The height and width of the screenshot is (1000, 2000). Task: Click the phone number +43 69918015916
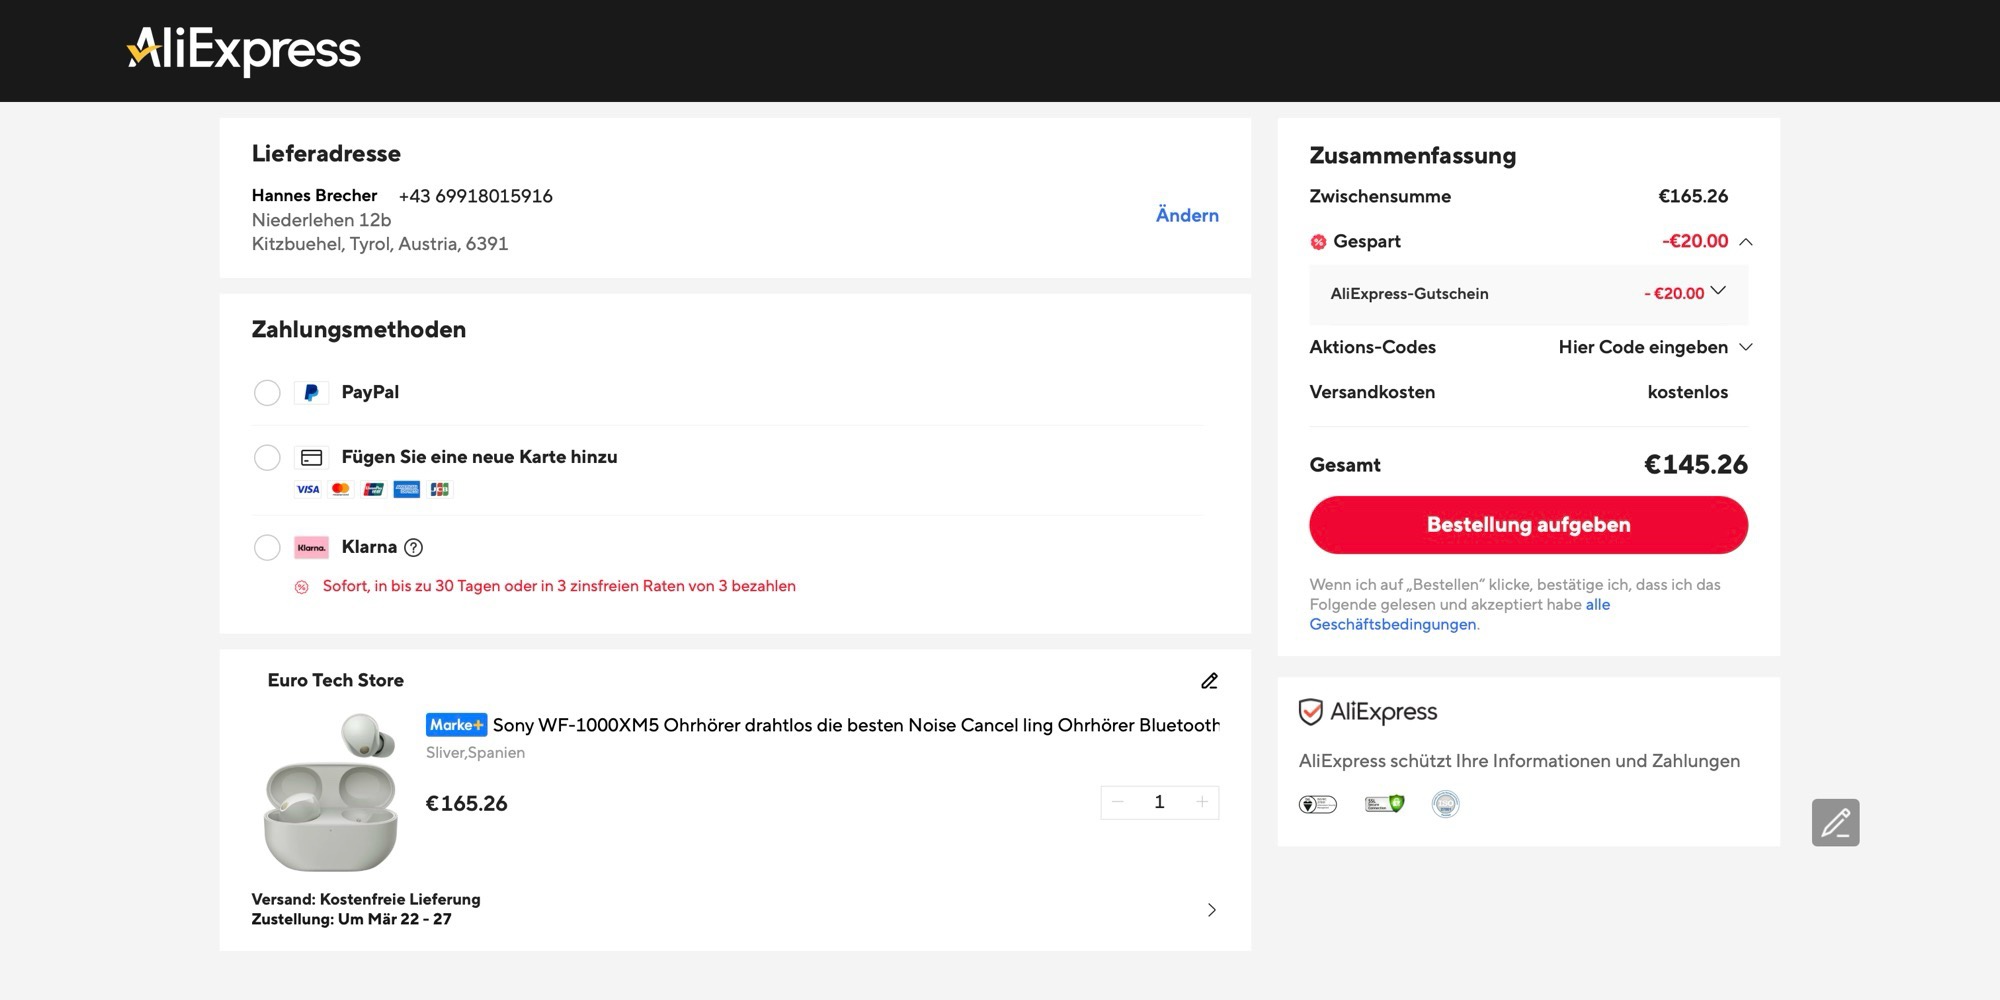[x=476, y=196]
